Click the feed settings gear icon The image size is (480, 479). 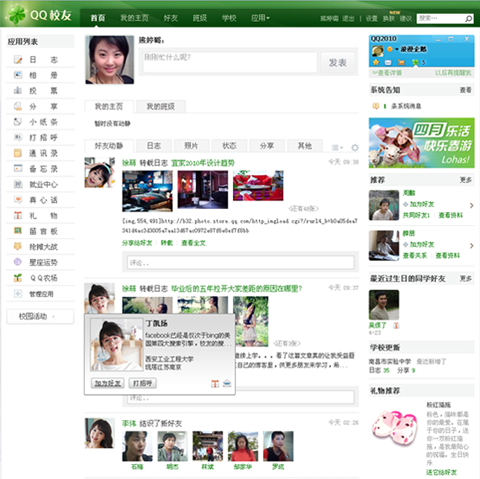coord(355,147)
